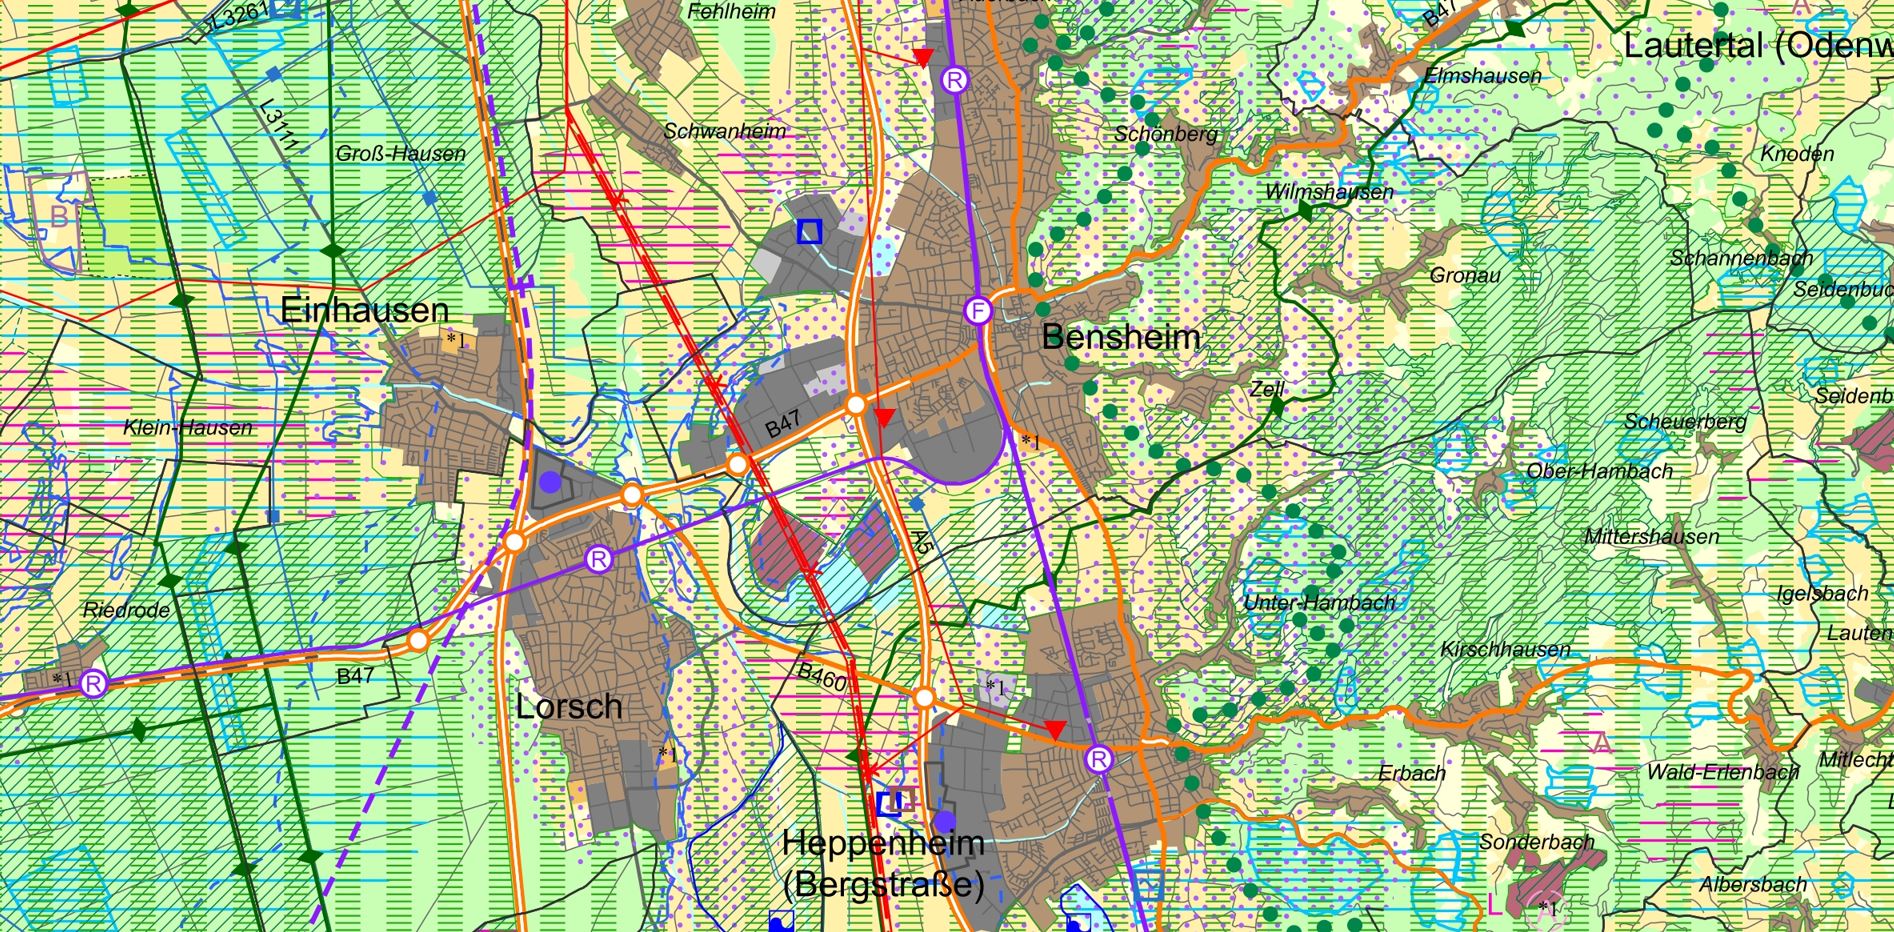This screenshot has width=1894, height=932.
Task: Select the Heppenheim (Bergstraße) label
Action: 884,863
